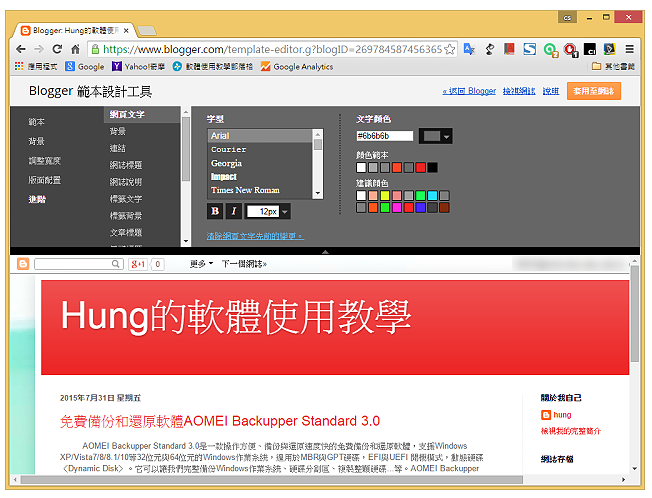Choose the Georgia font in the list
652x498 pixels.
(260, 163)
